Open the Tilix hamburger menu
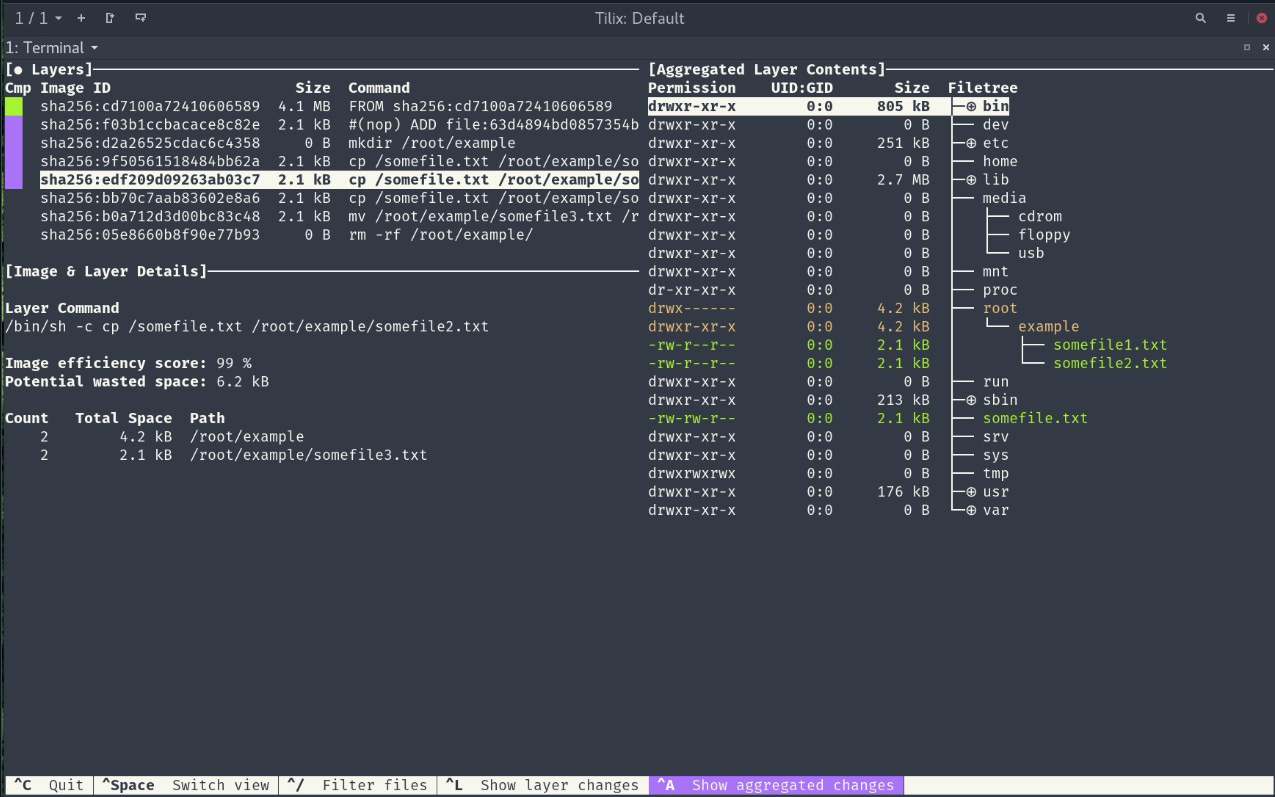 pyautogui.click(x=1231, y=18)
